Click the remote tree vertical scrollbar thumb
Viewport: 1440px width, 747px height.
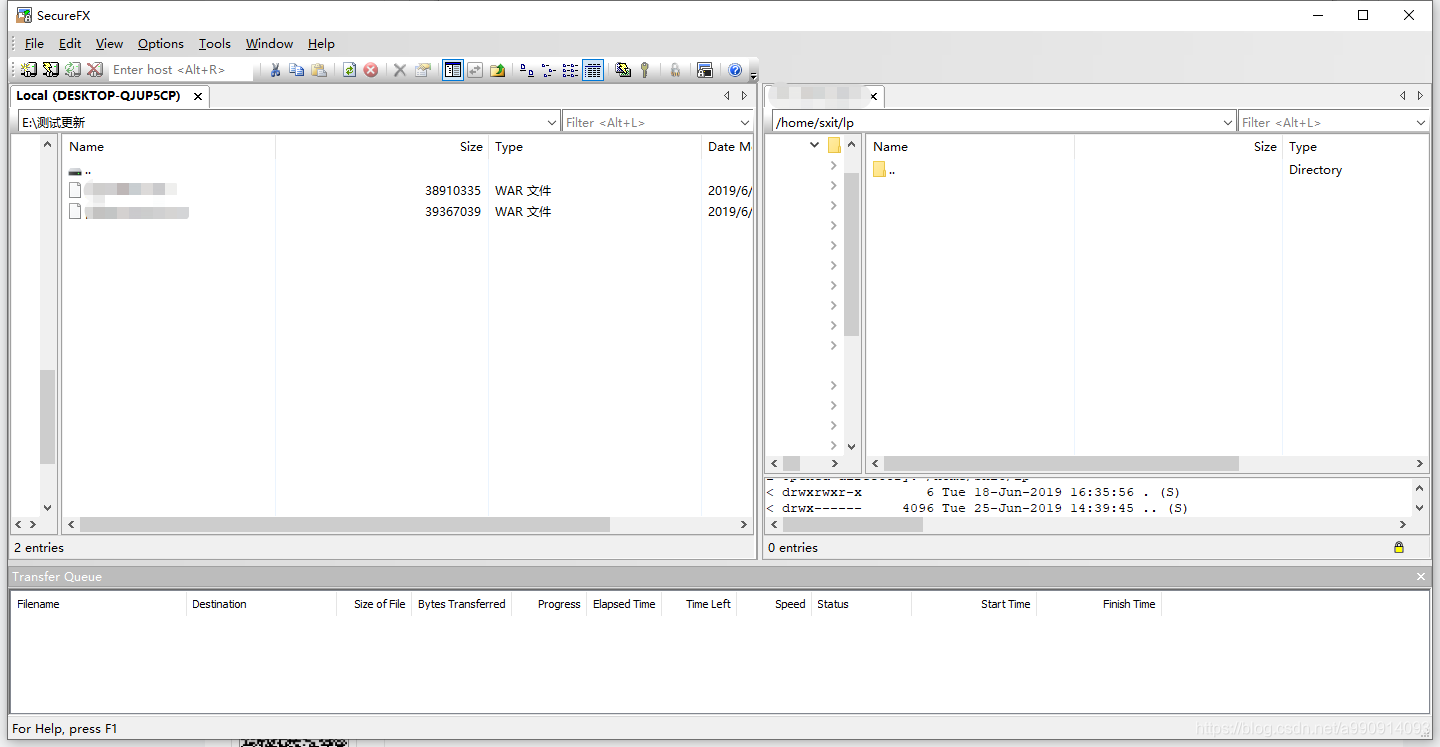(852, 254)
